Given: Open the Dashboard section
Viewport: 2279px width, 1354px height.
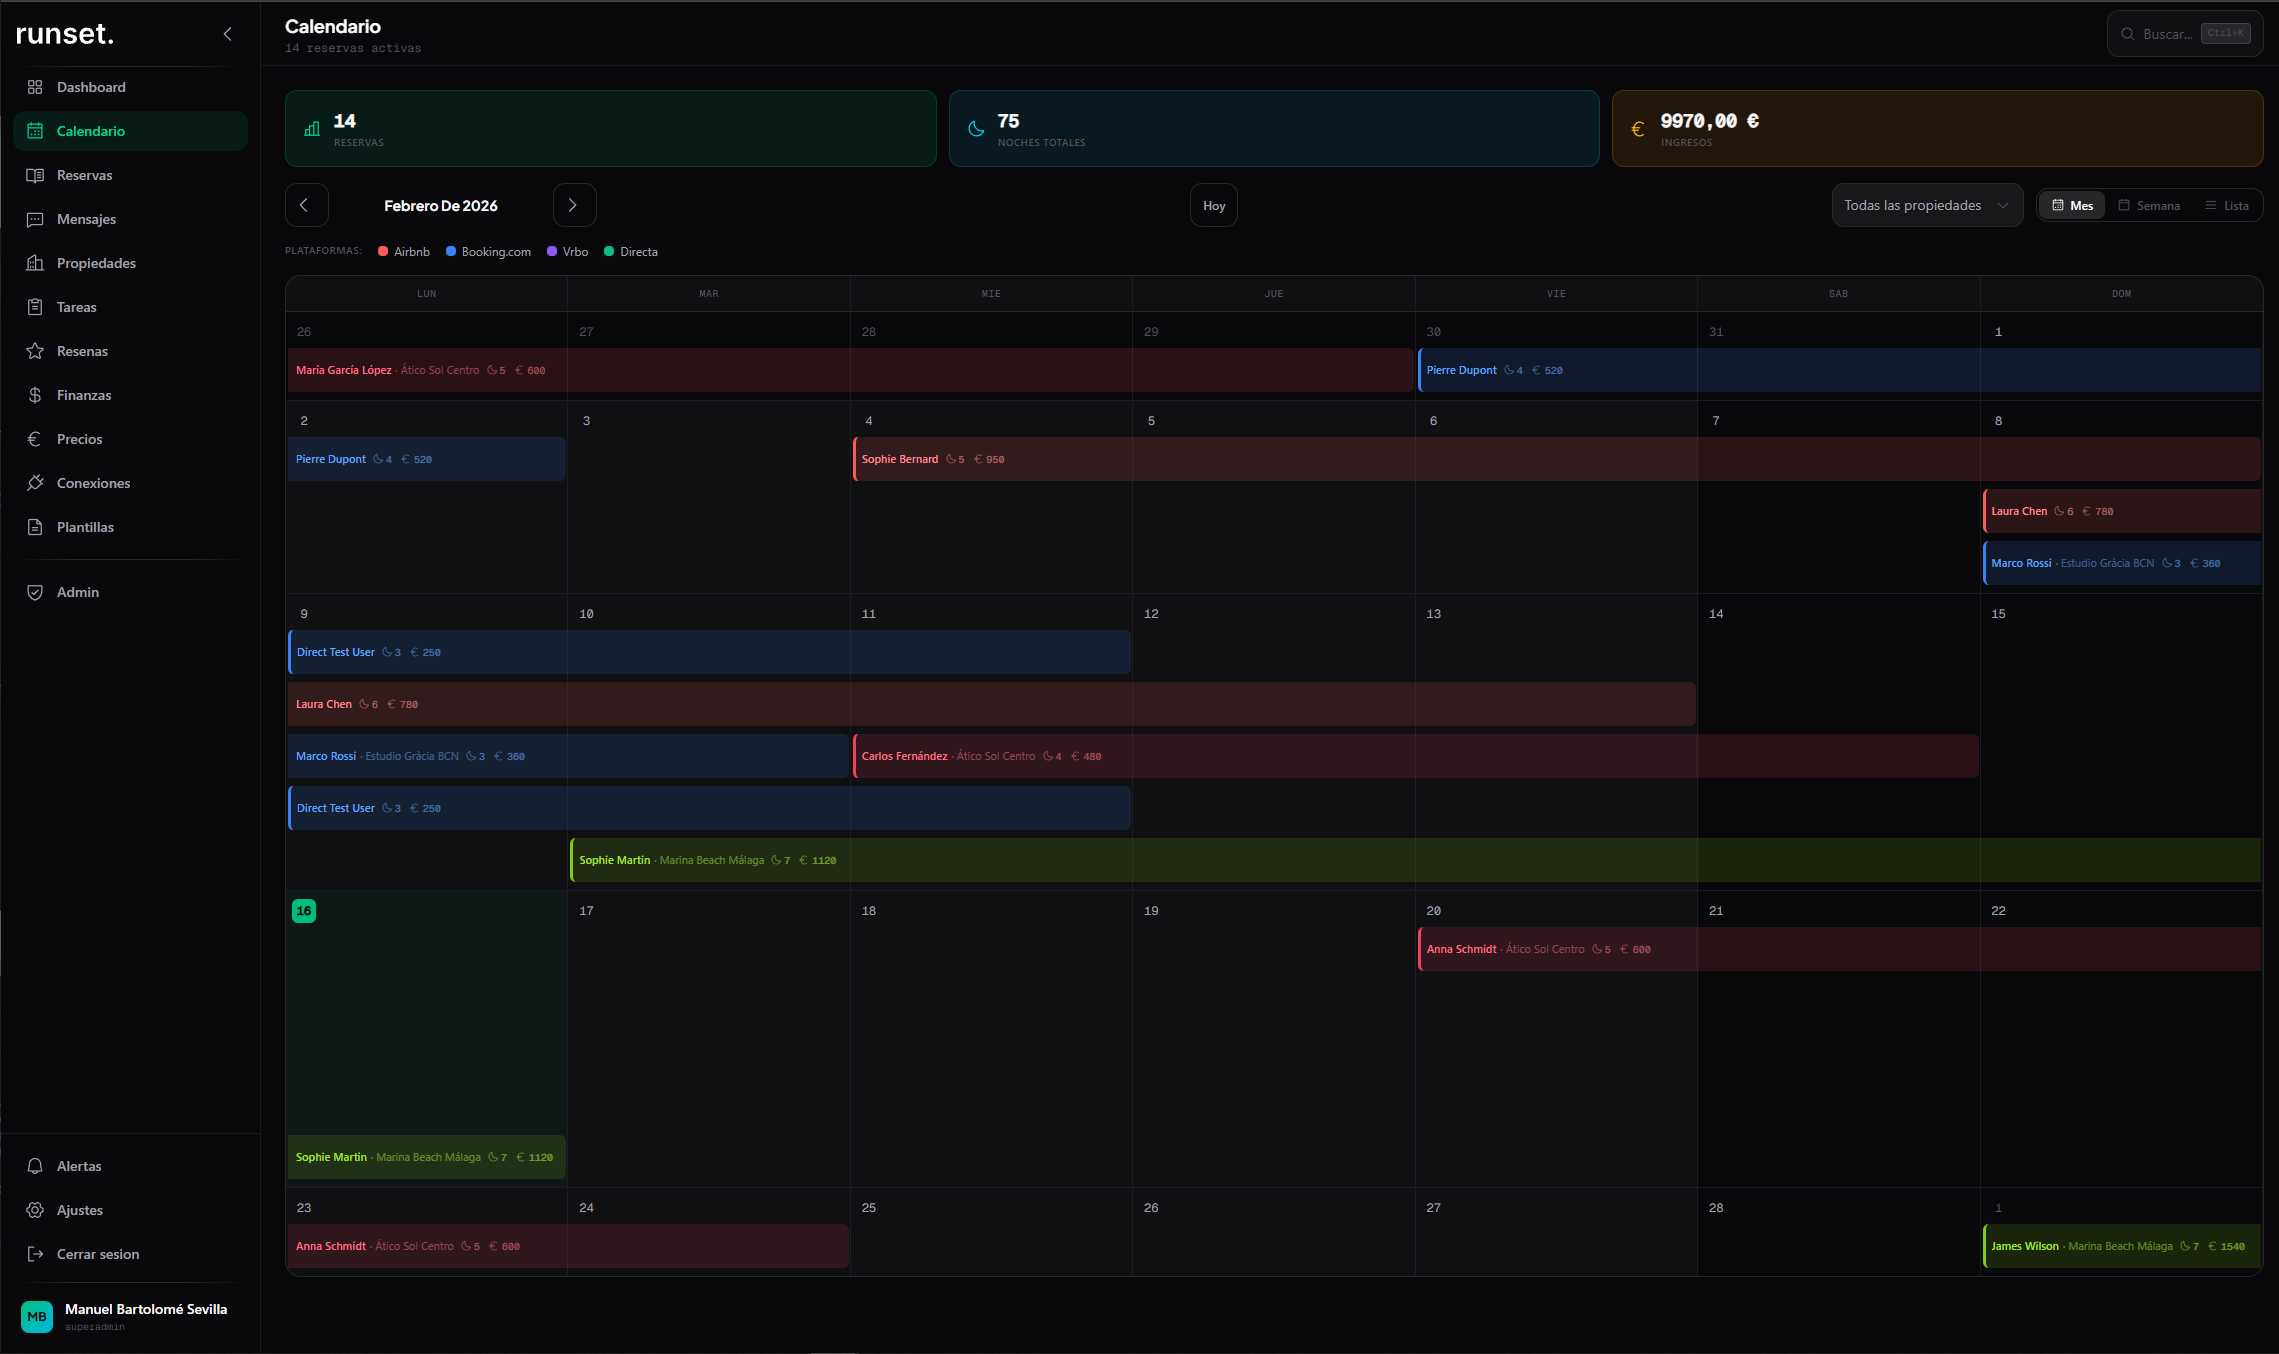Looking at the screenshot, I should click(x=91, y=87).
